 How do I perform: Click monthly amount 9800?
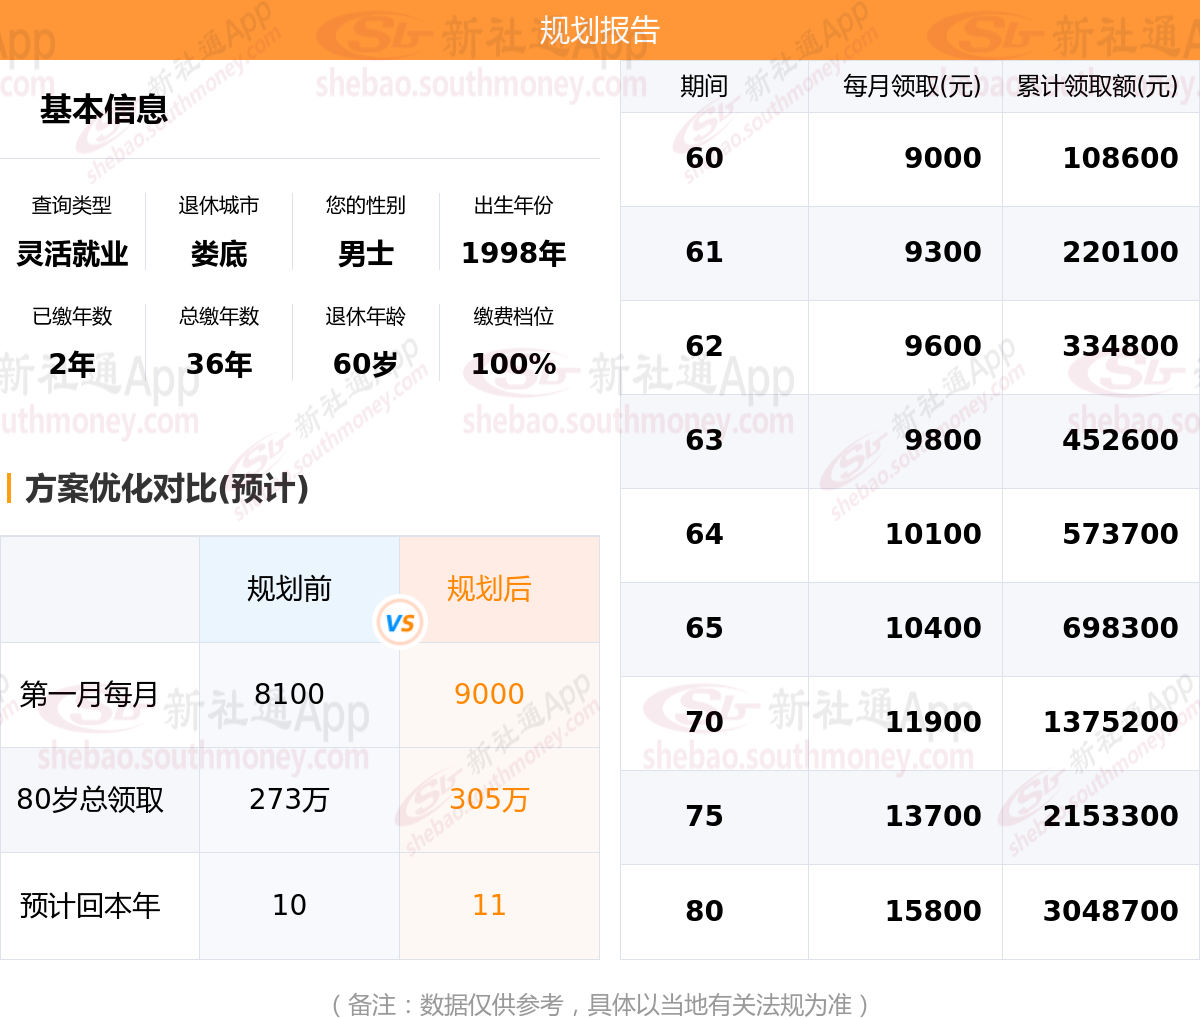943,440
